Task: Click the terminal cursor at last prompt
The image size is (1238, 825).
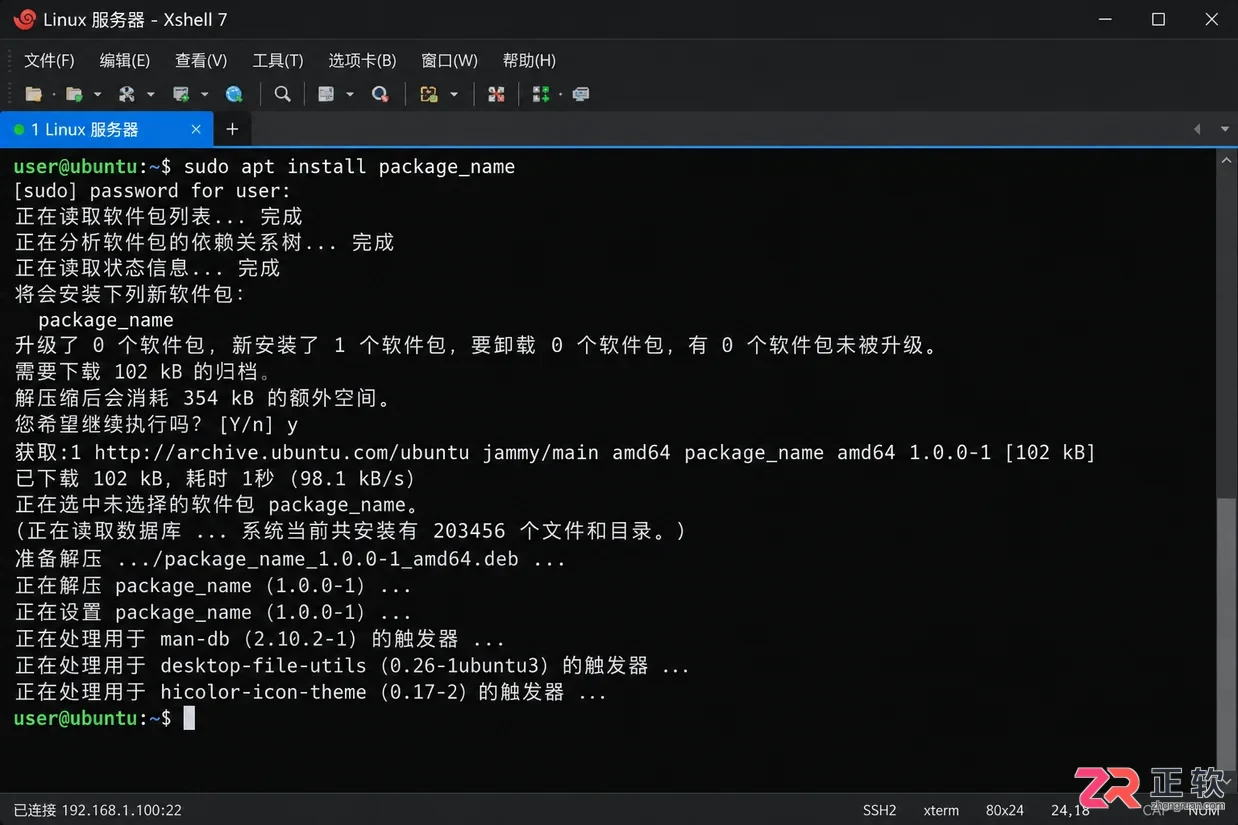Action: [189, 718]
